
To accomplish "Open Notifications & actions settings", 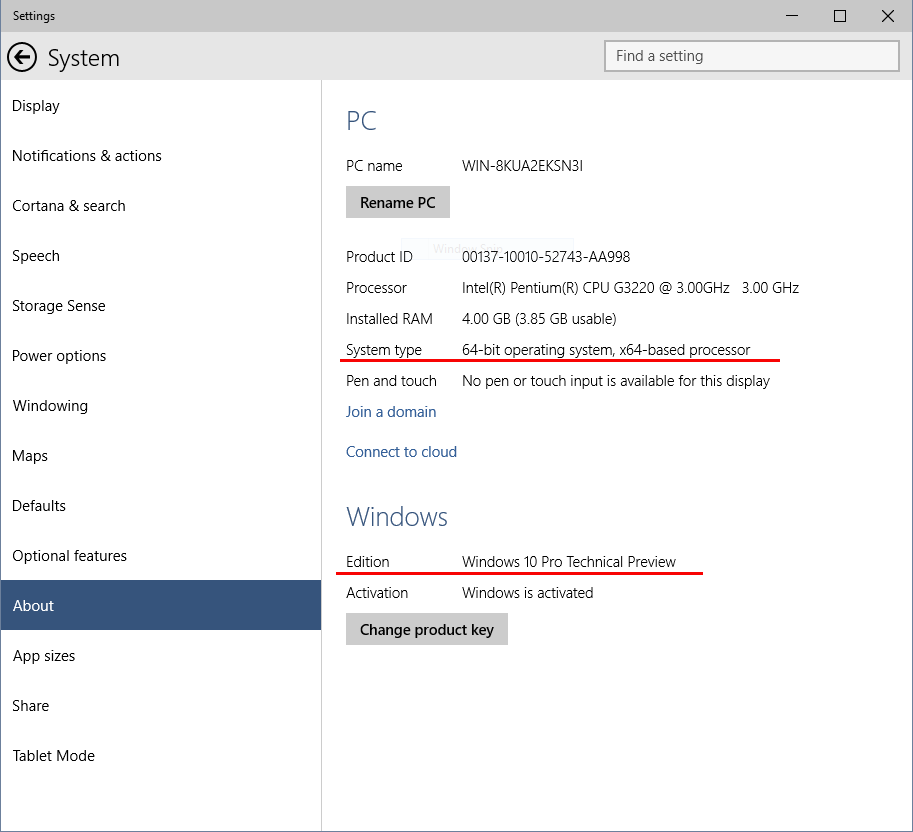I will [161, 156].
